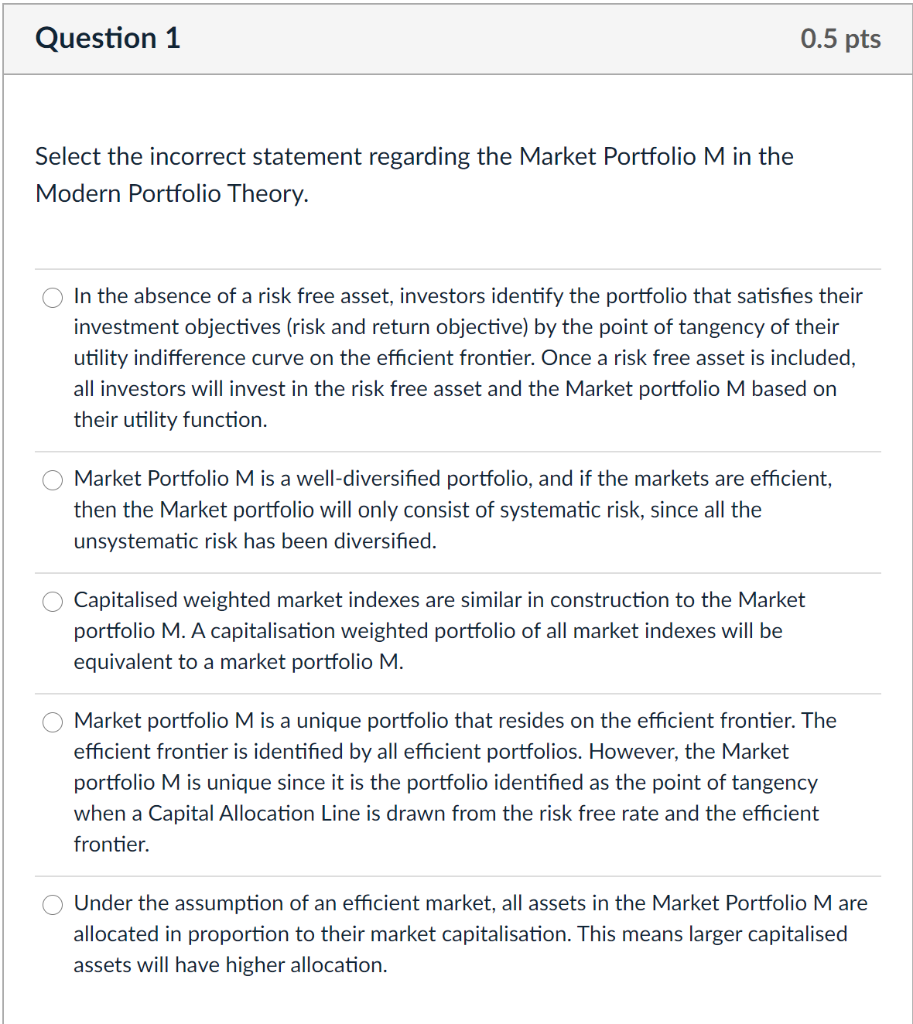Select the answer about market capitalisation allocation

point(52,904)
